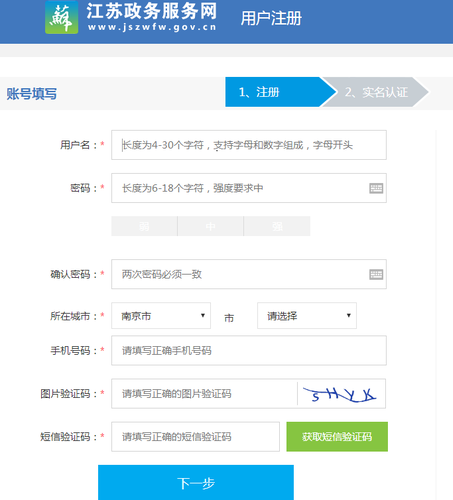Click the 确认密码 label

pos(73,274)
